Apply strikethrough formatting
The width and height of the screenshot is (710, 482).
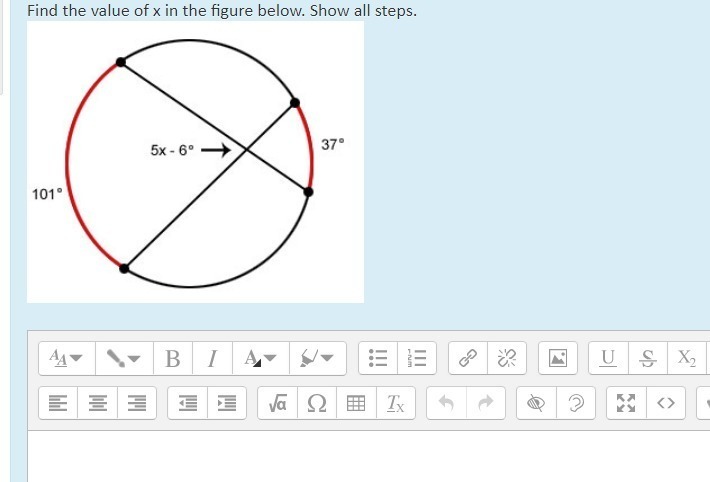coord(646,357)
